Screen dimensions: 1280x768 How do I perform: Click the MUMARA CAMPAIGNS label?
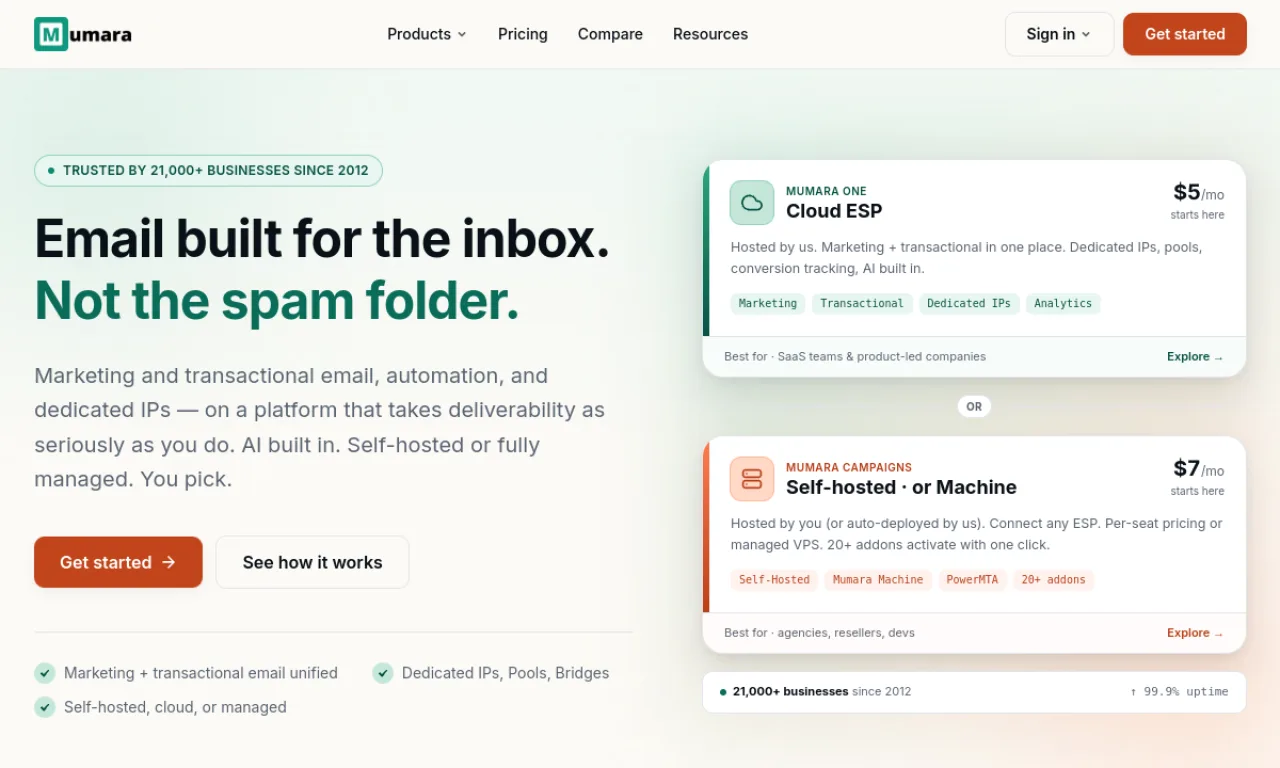click(x=849, y=467)
